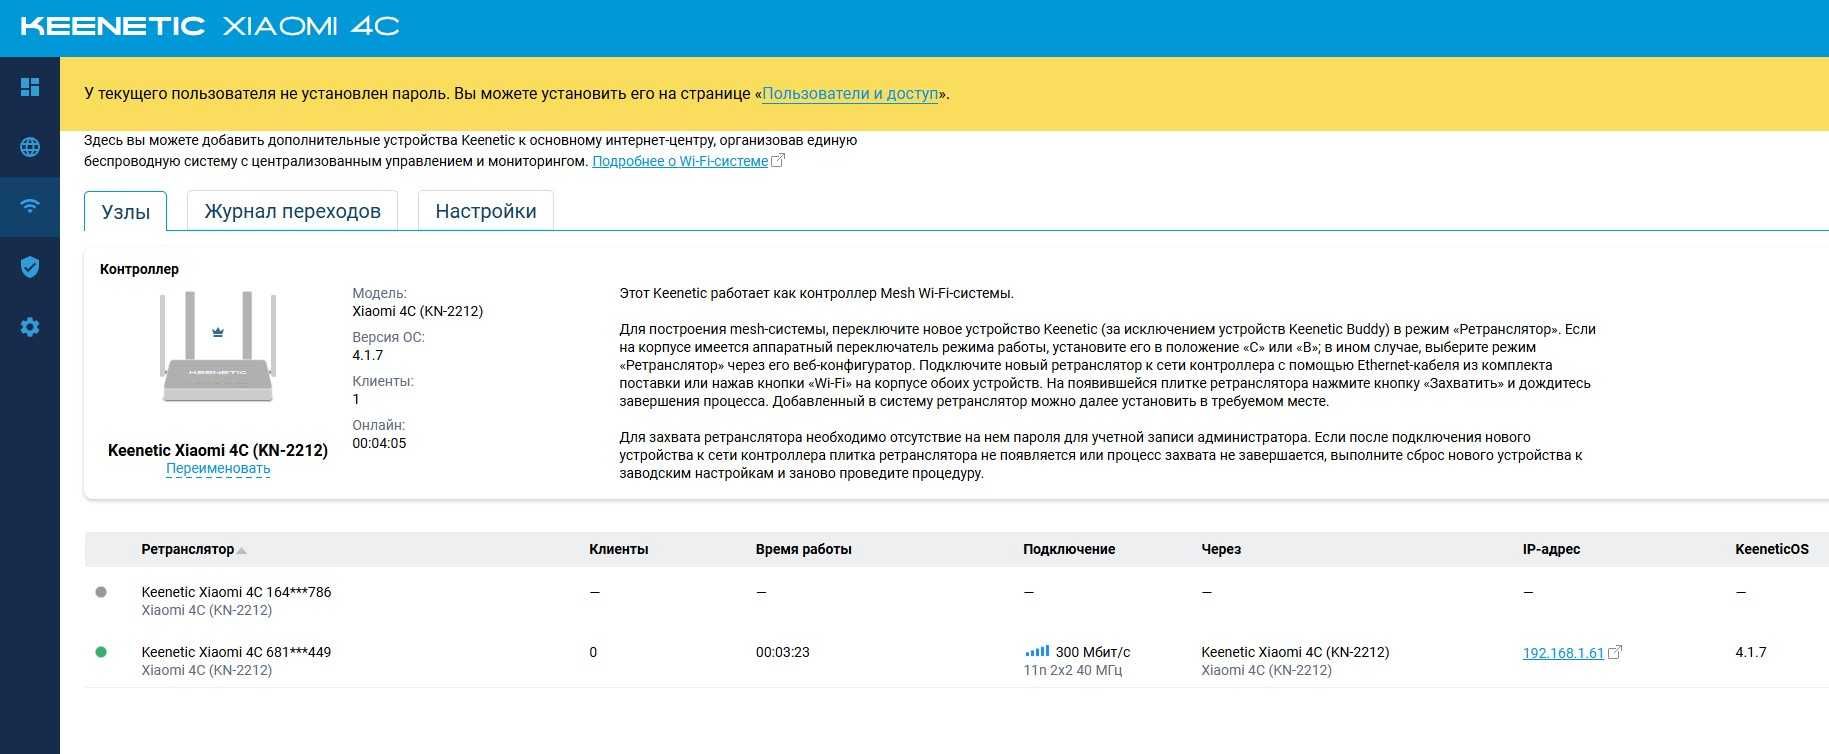Screen dimensions: 1829x754
Task: Click the Клиенты column header
Action: [x=619, y=549]
